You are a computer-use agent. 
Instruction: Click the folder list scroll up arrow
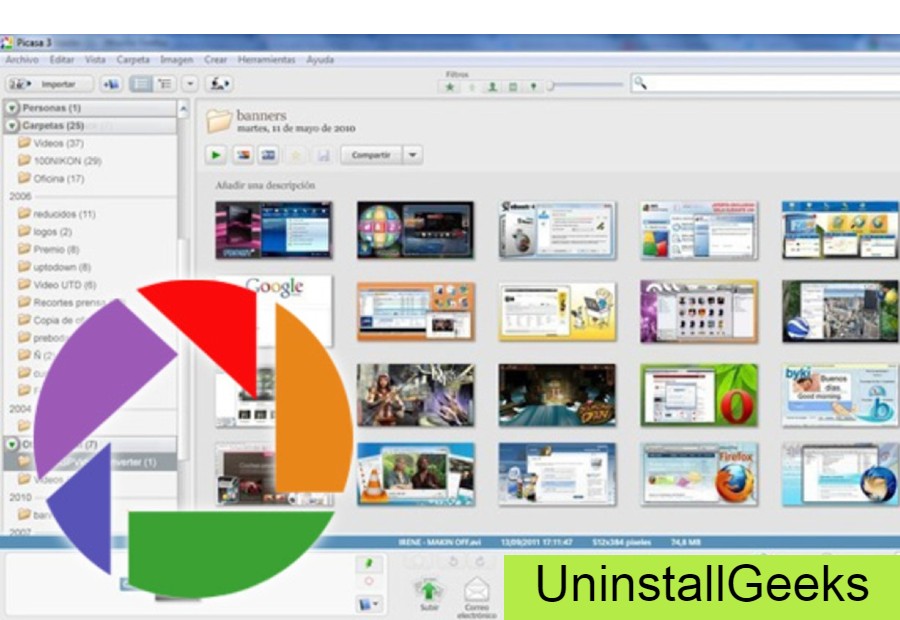click(x=183, y=108)
